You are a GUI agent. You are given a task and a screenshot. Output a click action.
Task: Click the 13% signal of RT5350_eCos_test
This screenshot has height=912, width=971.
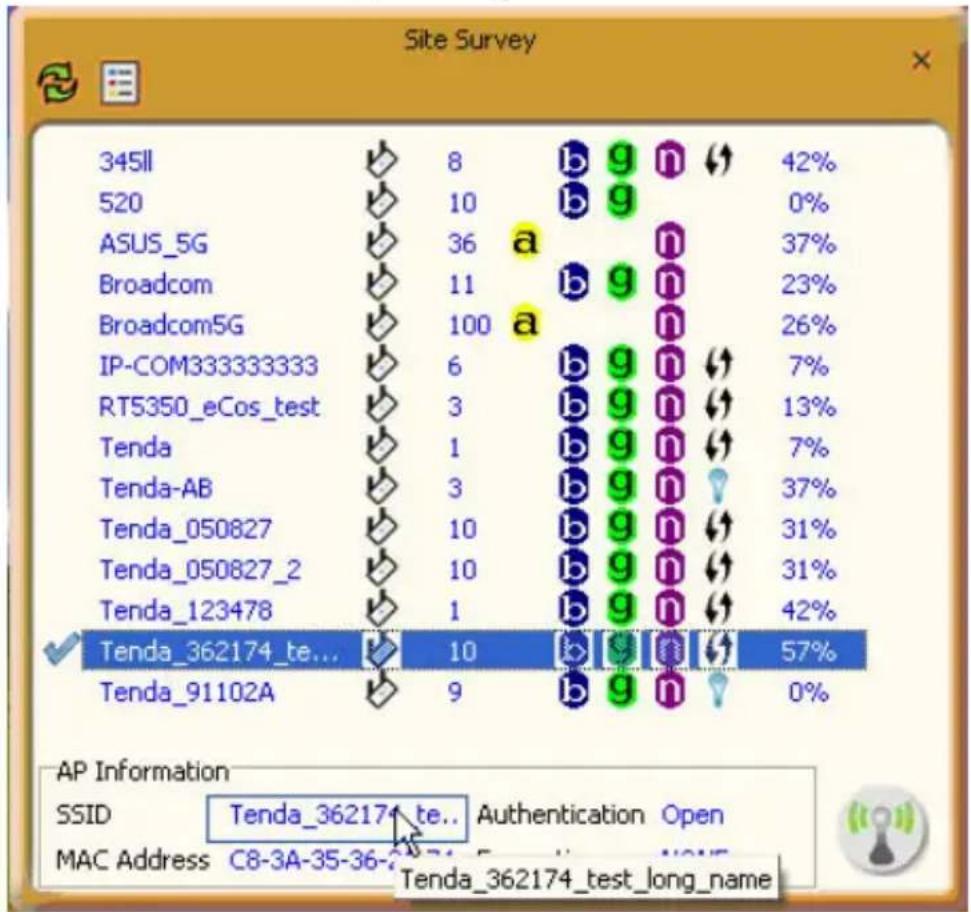(808, 407)
